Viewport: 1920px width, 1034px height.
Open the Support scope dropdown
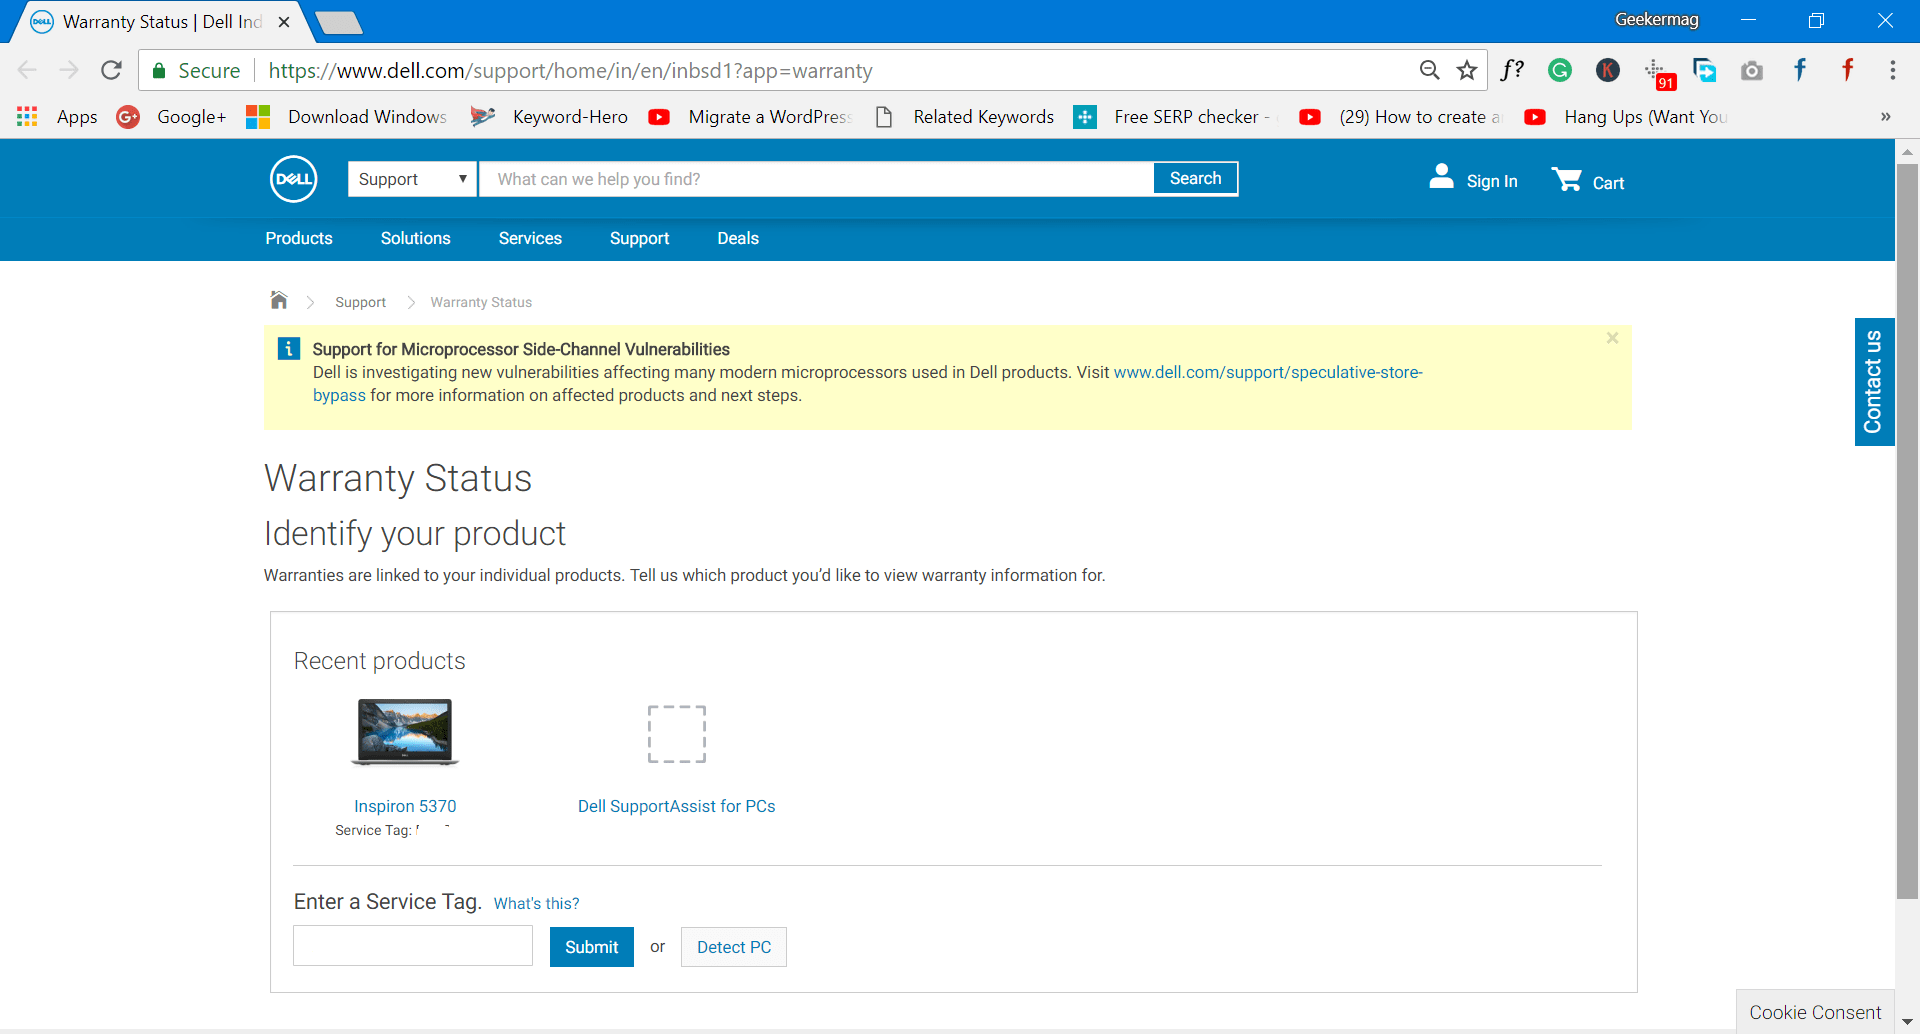[x=411, y=178]
